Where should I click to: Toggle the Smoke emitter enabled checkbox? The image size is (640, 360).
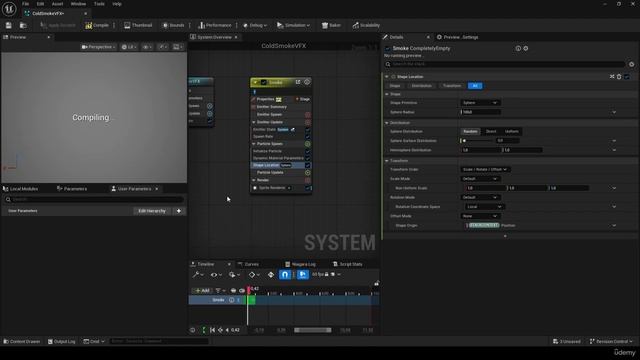[x=264, y=82]
